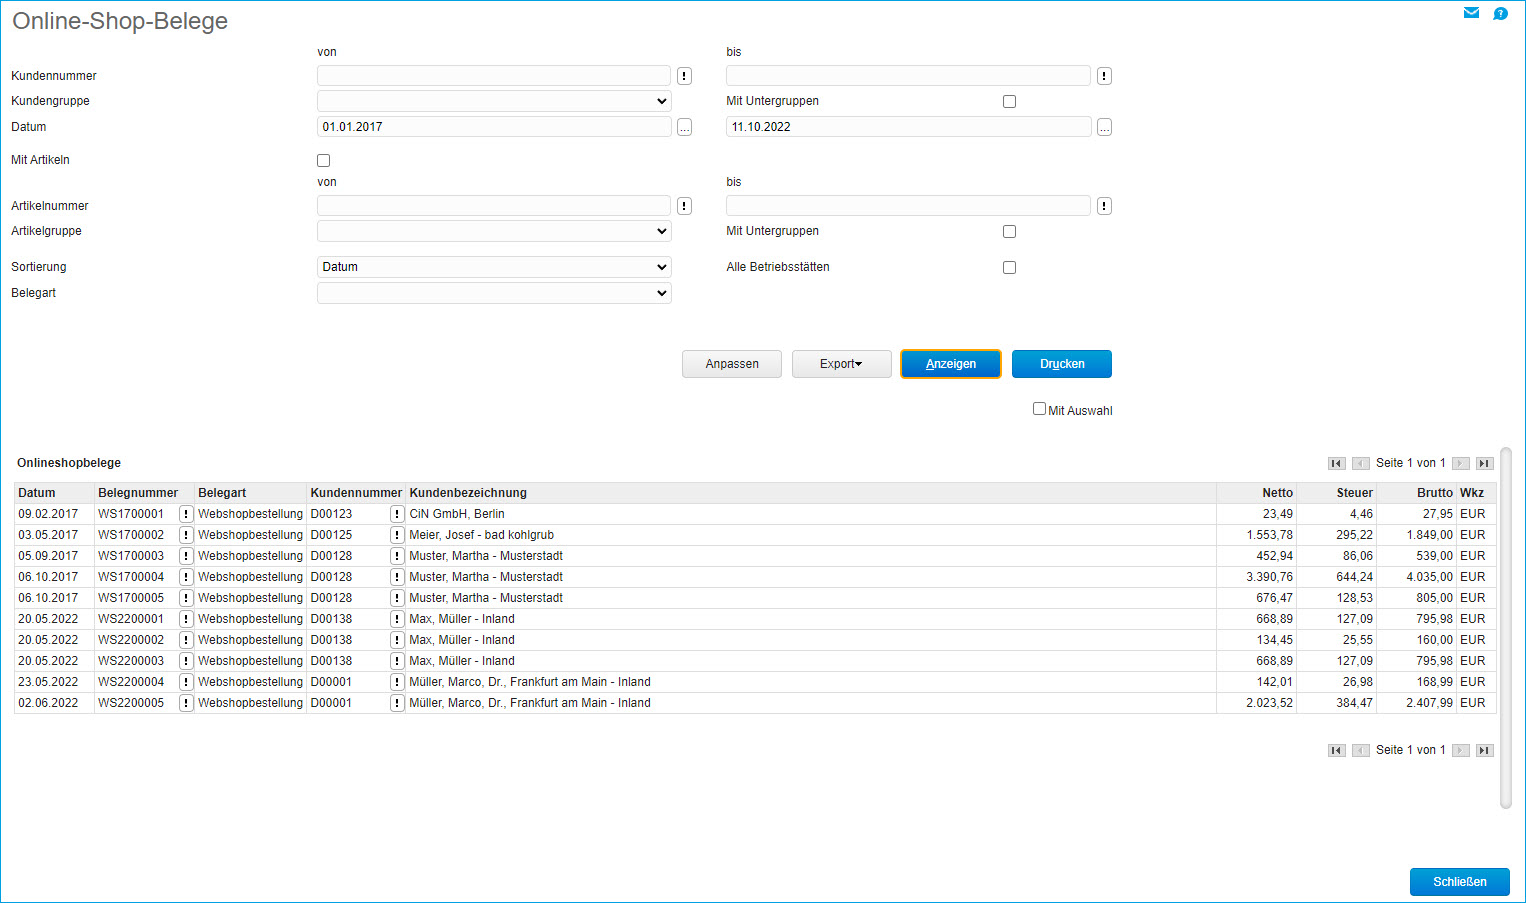Viewport: 1526px width, 903px height.
Task: Toggle the Alle Betriebsstätten checkbox
Action: [x=1009, y=267]
